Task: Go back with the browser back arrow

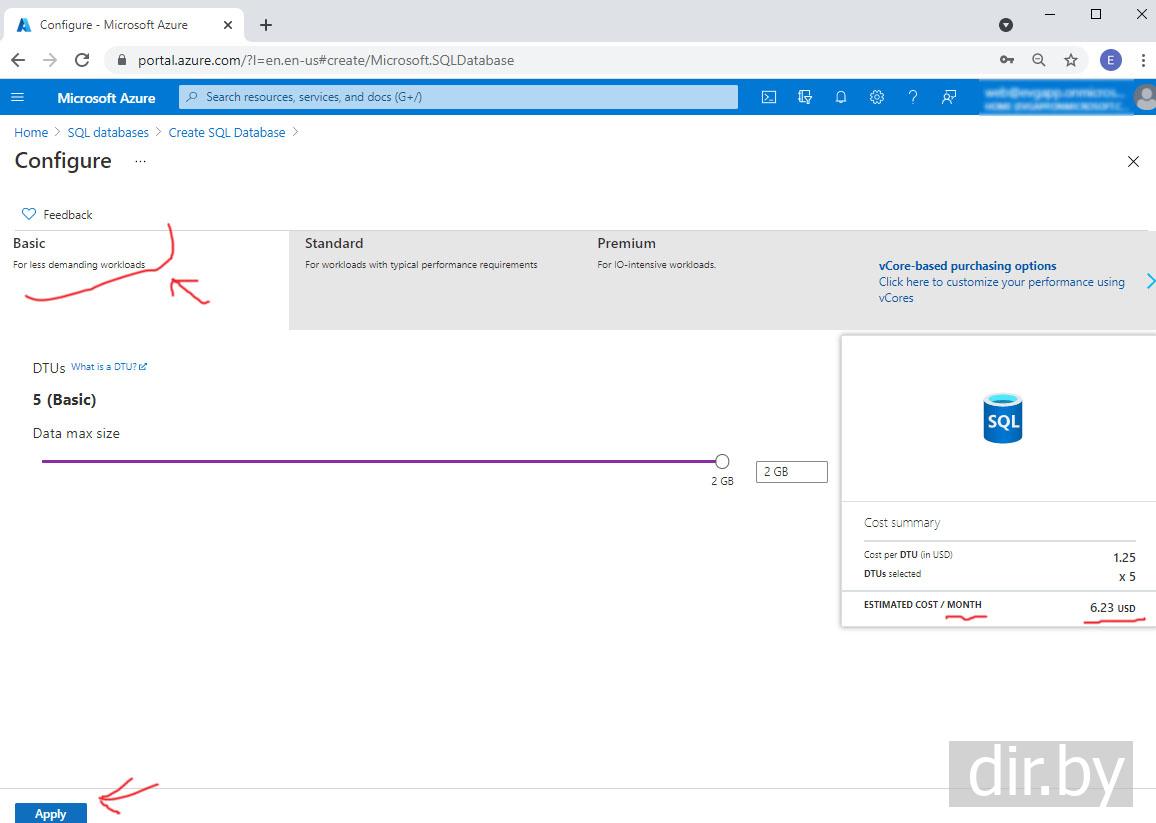Action: (18, 60)
